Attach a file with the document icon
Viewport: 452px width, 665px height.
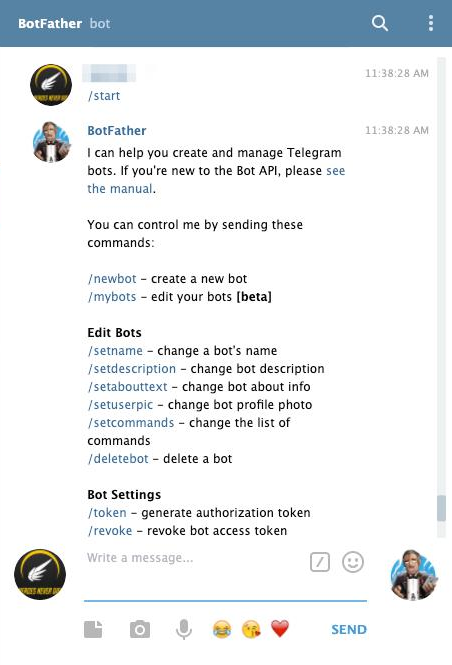coord(93,629)
